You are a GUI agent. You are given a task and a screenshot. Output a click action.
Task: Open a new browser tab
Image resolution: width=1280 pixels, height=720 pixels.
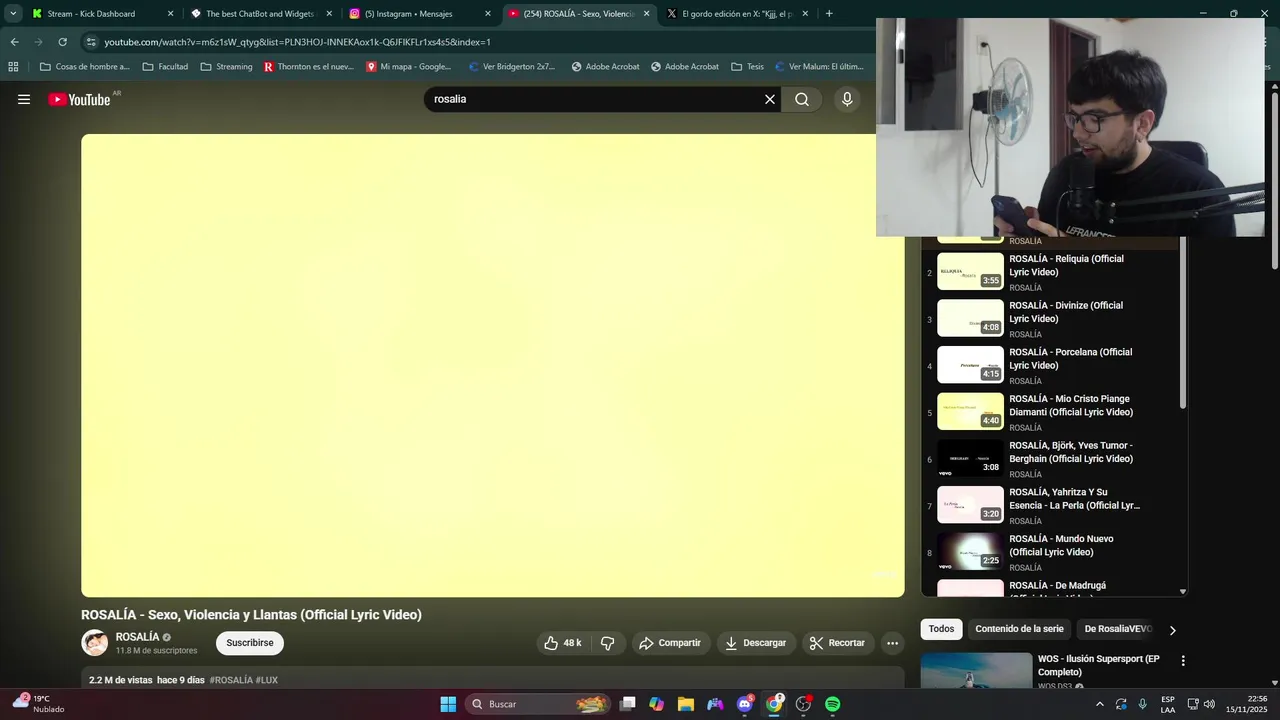tap(829, 14)
